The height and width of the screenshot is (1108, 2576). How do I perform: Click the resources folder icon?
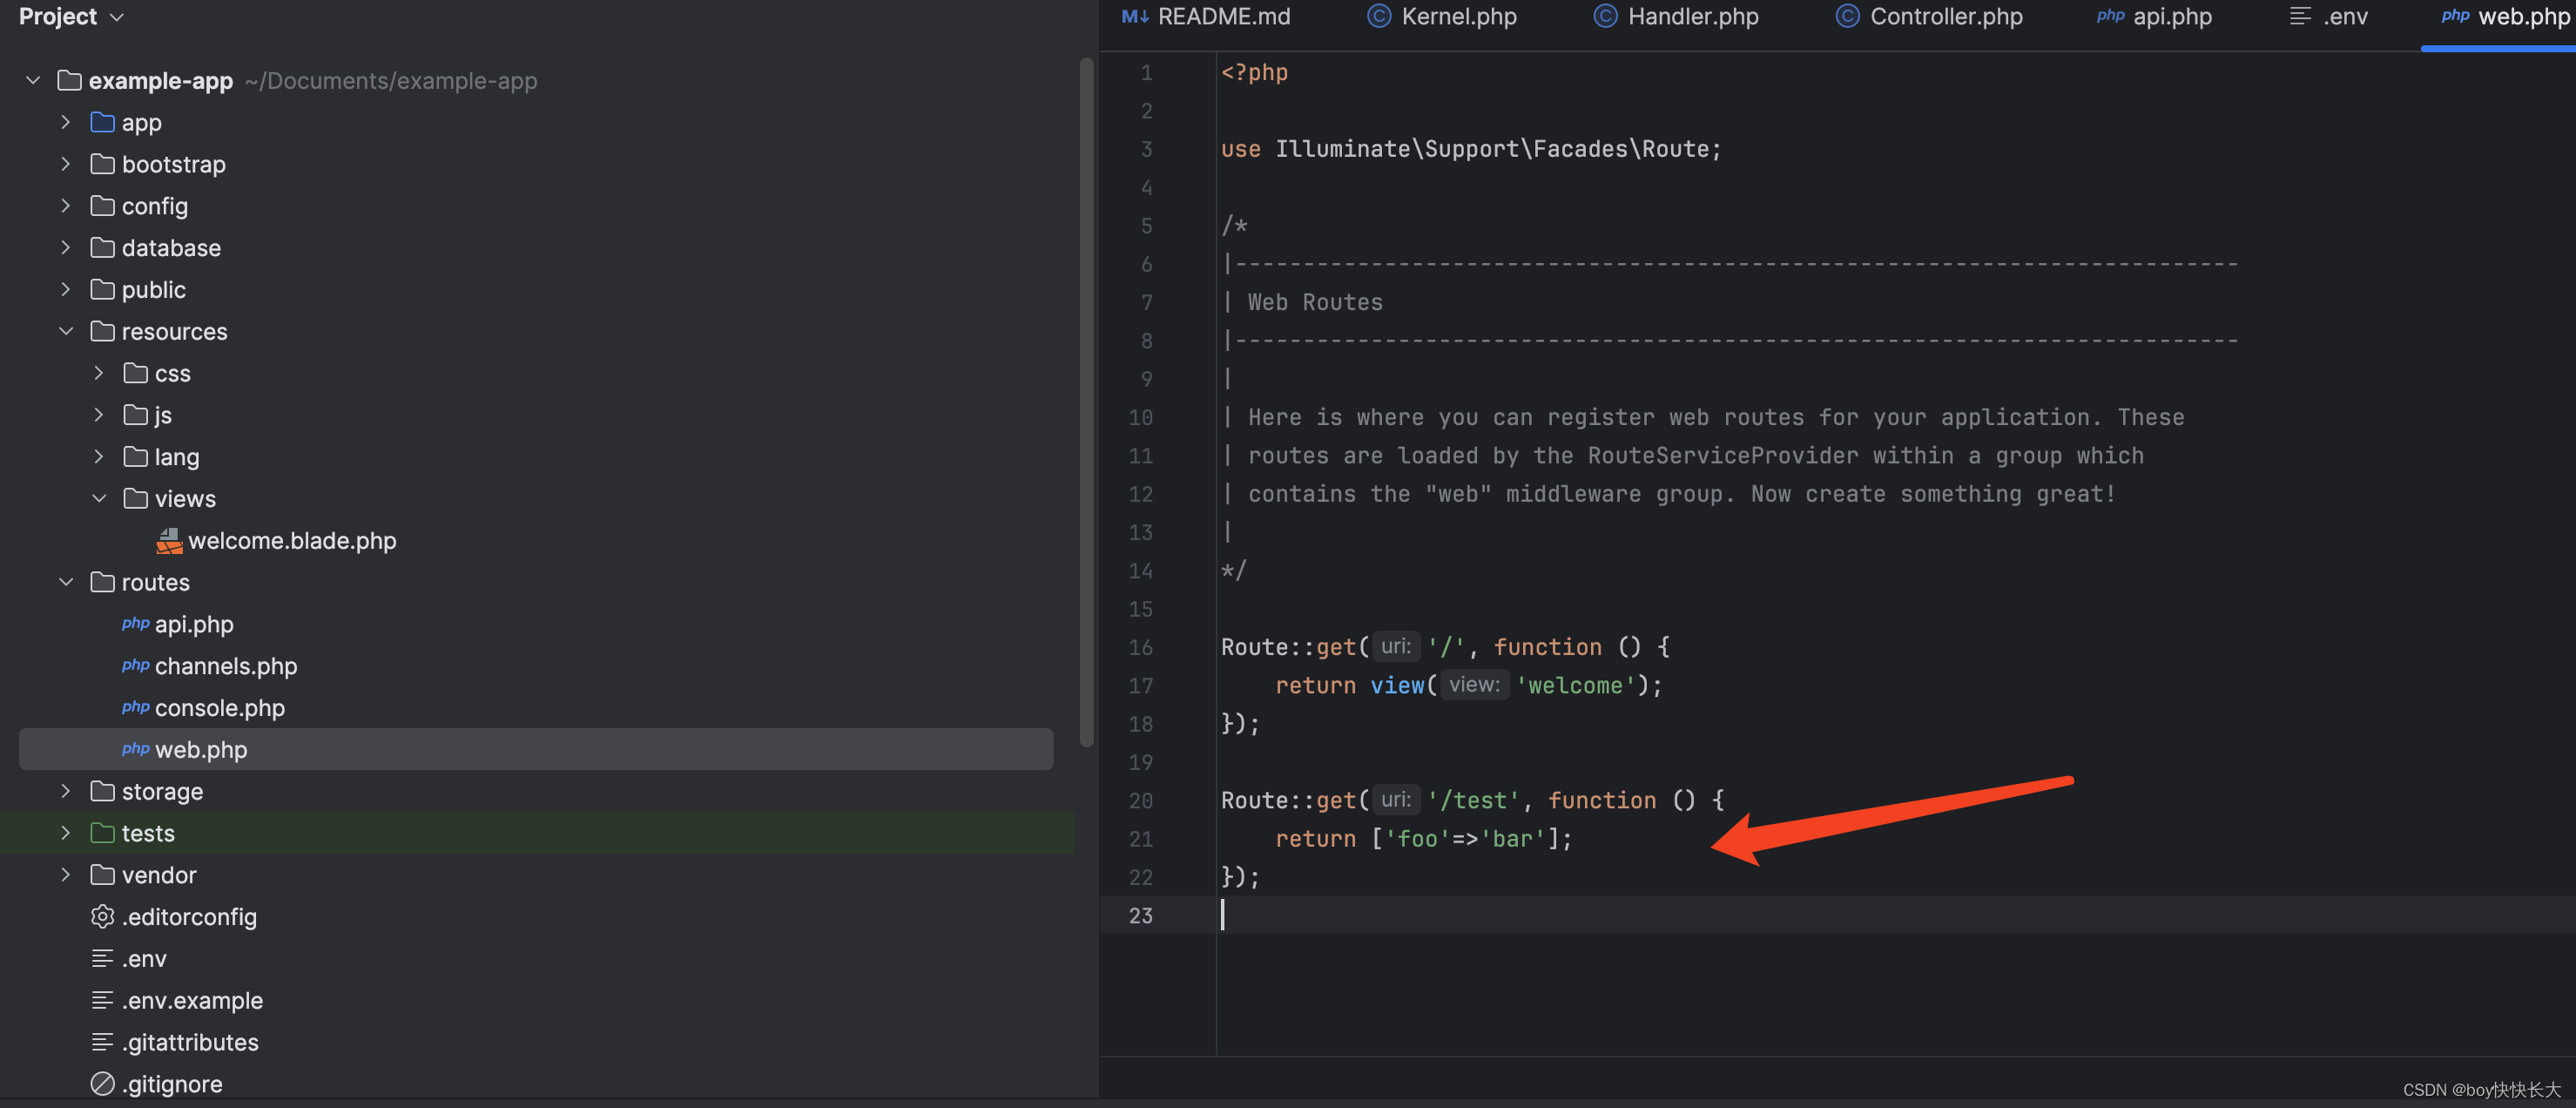click(102, 331)
